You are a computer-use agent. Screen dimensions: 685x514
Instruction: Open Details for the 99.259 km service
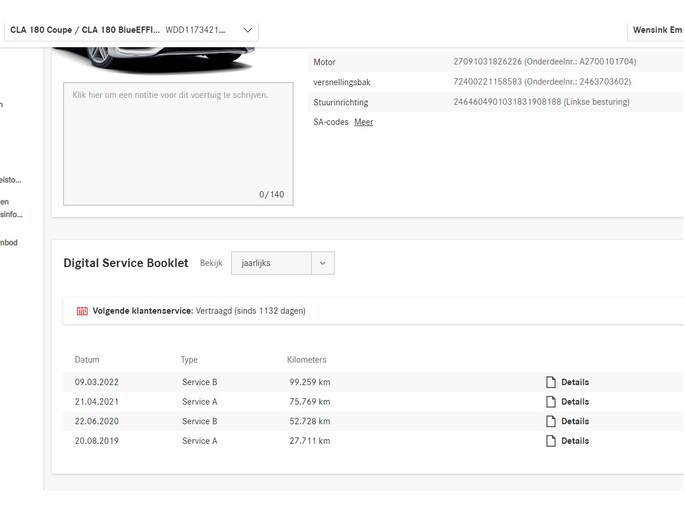pyautogui.click(x=574, y=382)
